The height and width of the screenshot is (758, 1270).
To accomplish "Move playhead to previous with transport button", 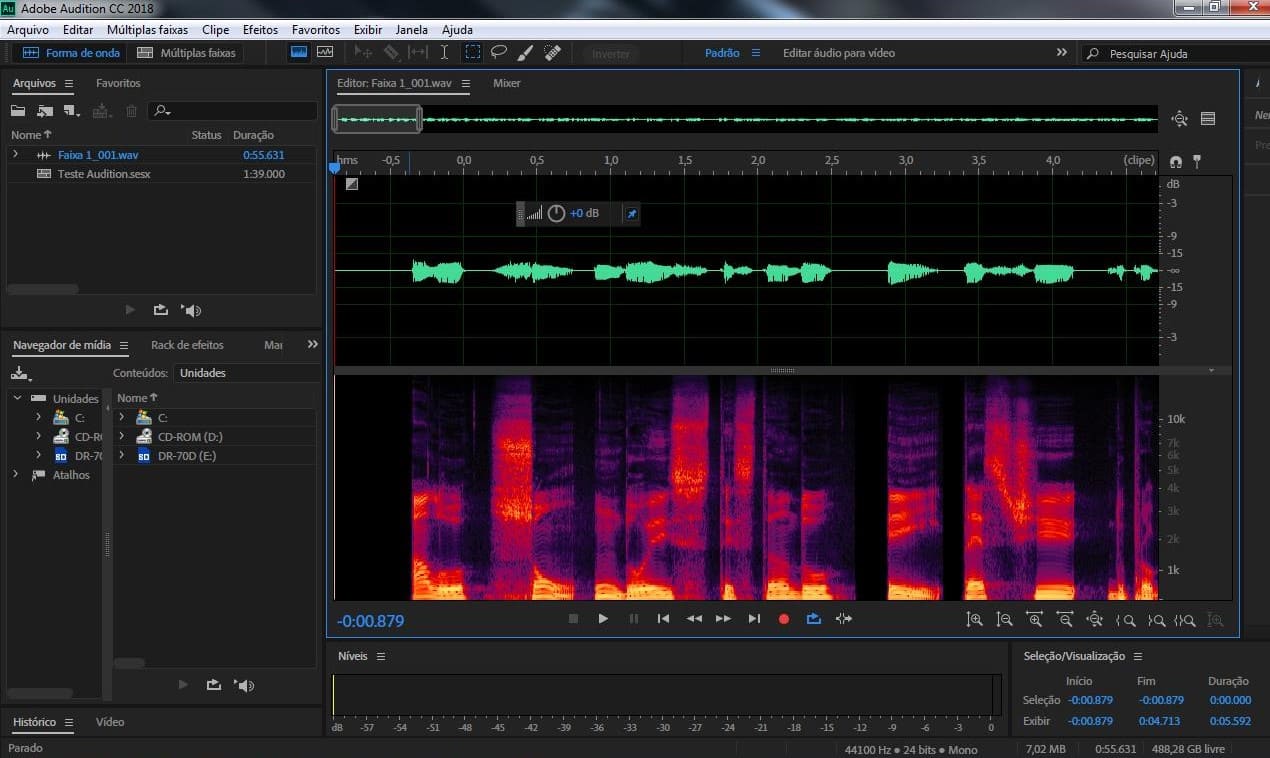I will pyautogui.click(x=663, y=619).
